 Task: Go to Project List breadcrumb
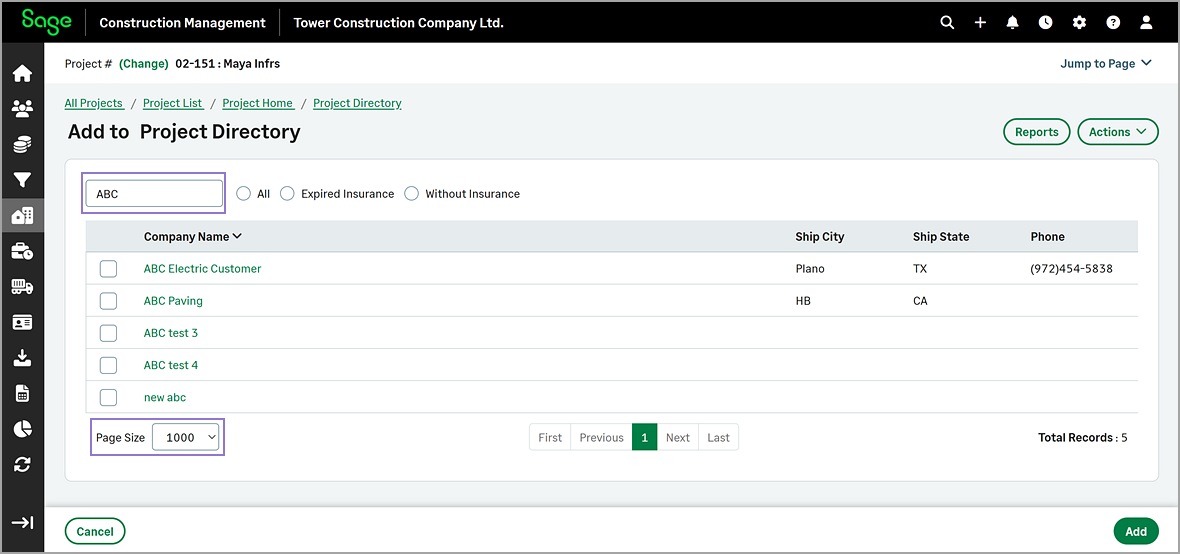(x=173, y=103)
